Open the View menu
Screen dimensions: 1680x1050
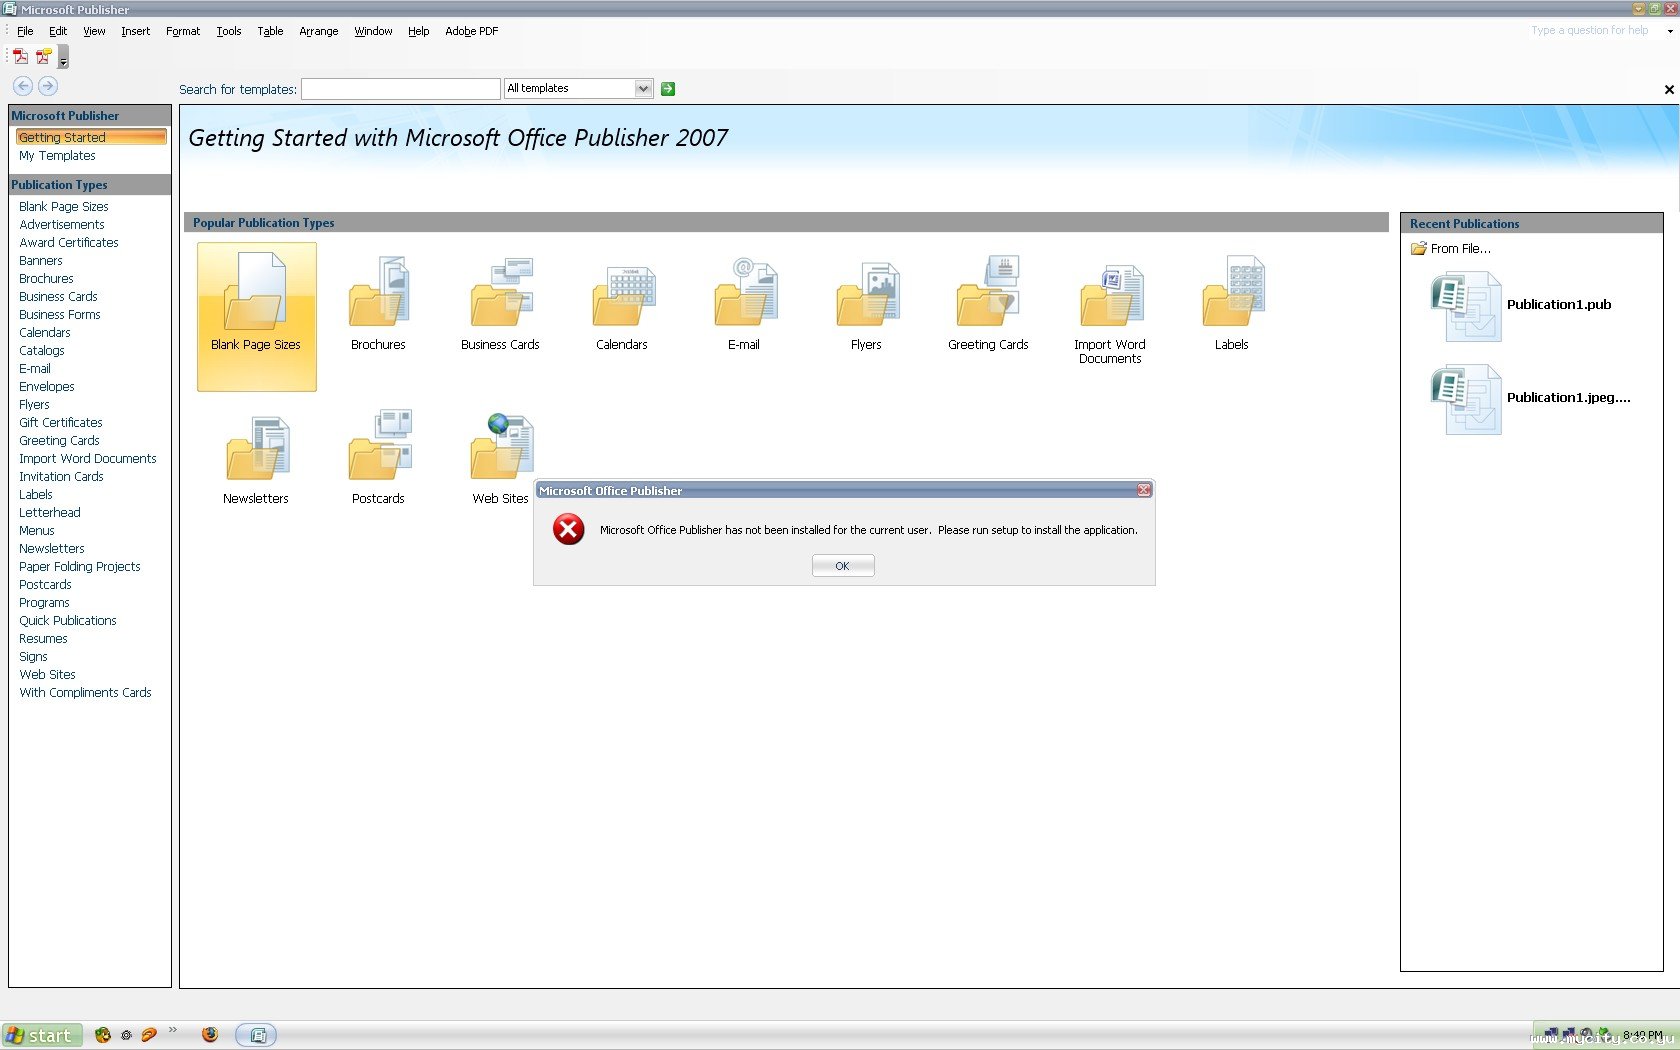94,31
